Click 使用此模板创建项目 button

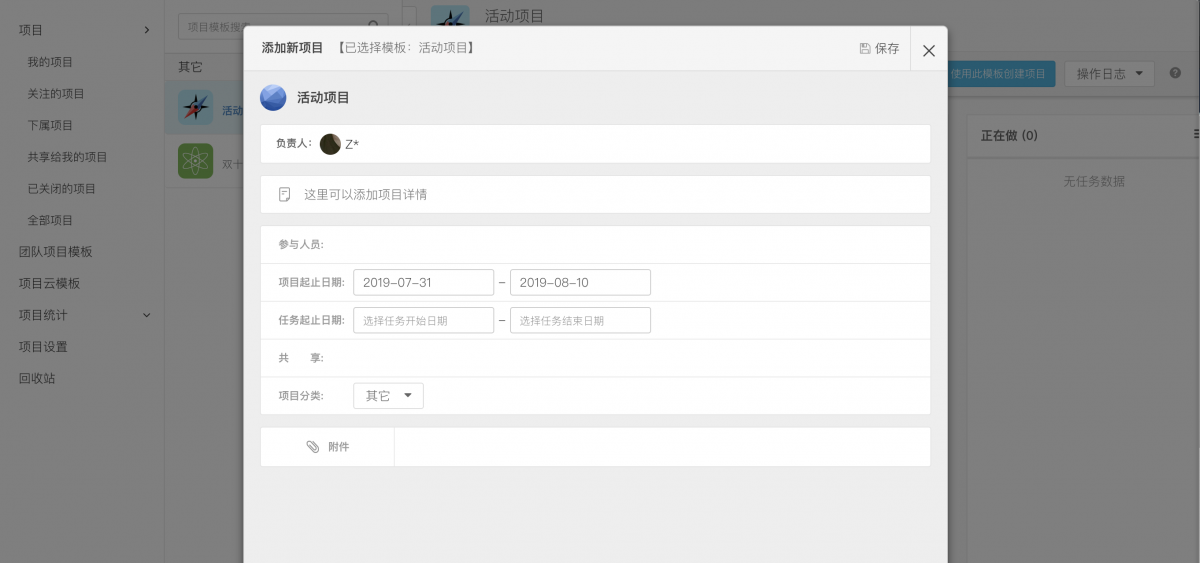point(999,74)
